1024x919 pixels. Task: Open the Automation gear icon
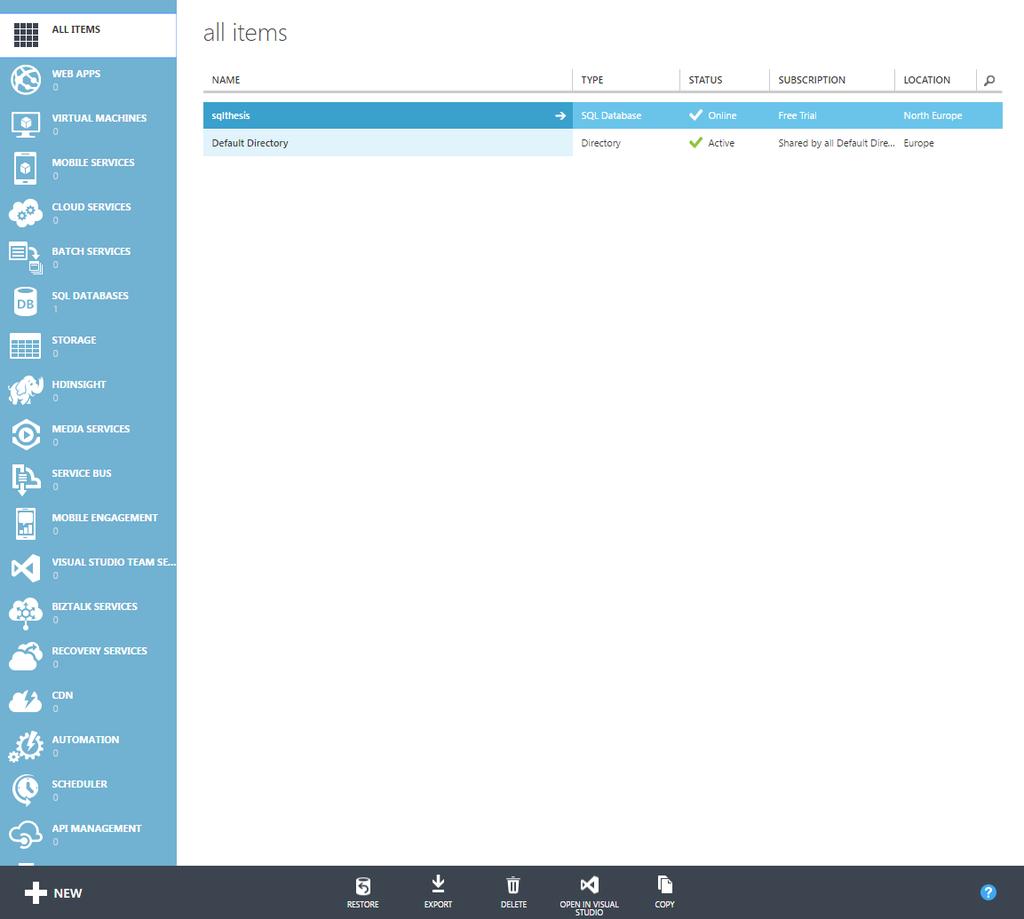coord(25,747)
